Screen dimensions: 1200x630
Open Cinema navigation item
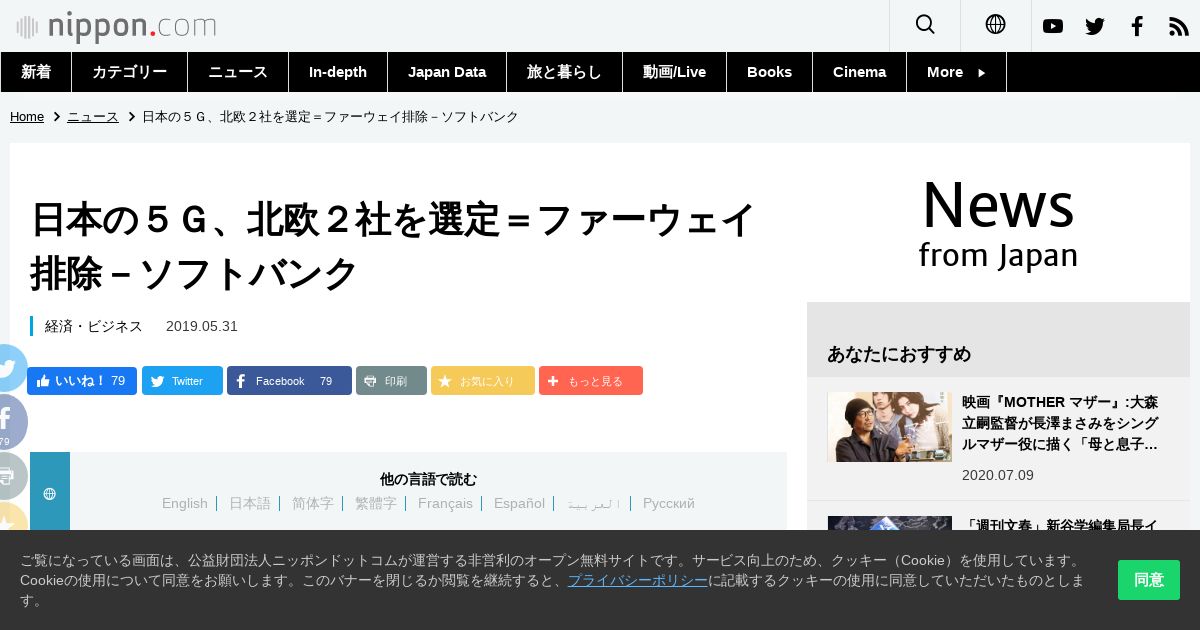point(860,72)
